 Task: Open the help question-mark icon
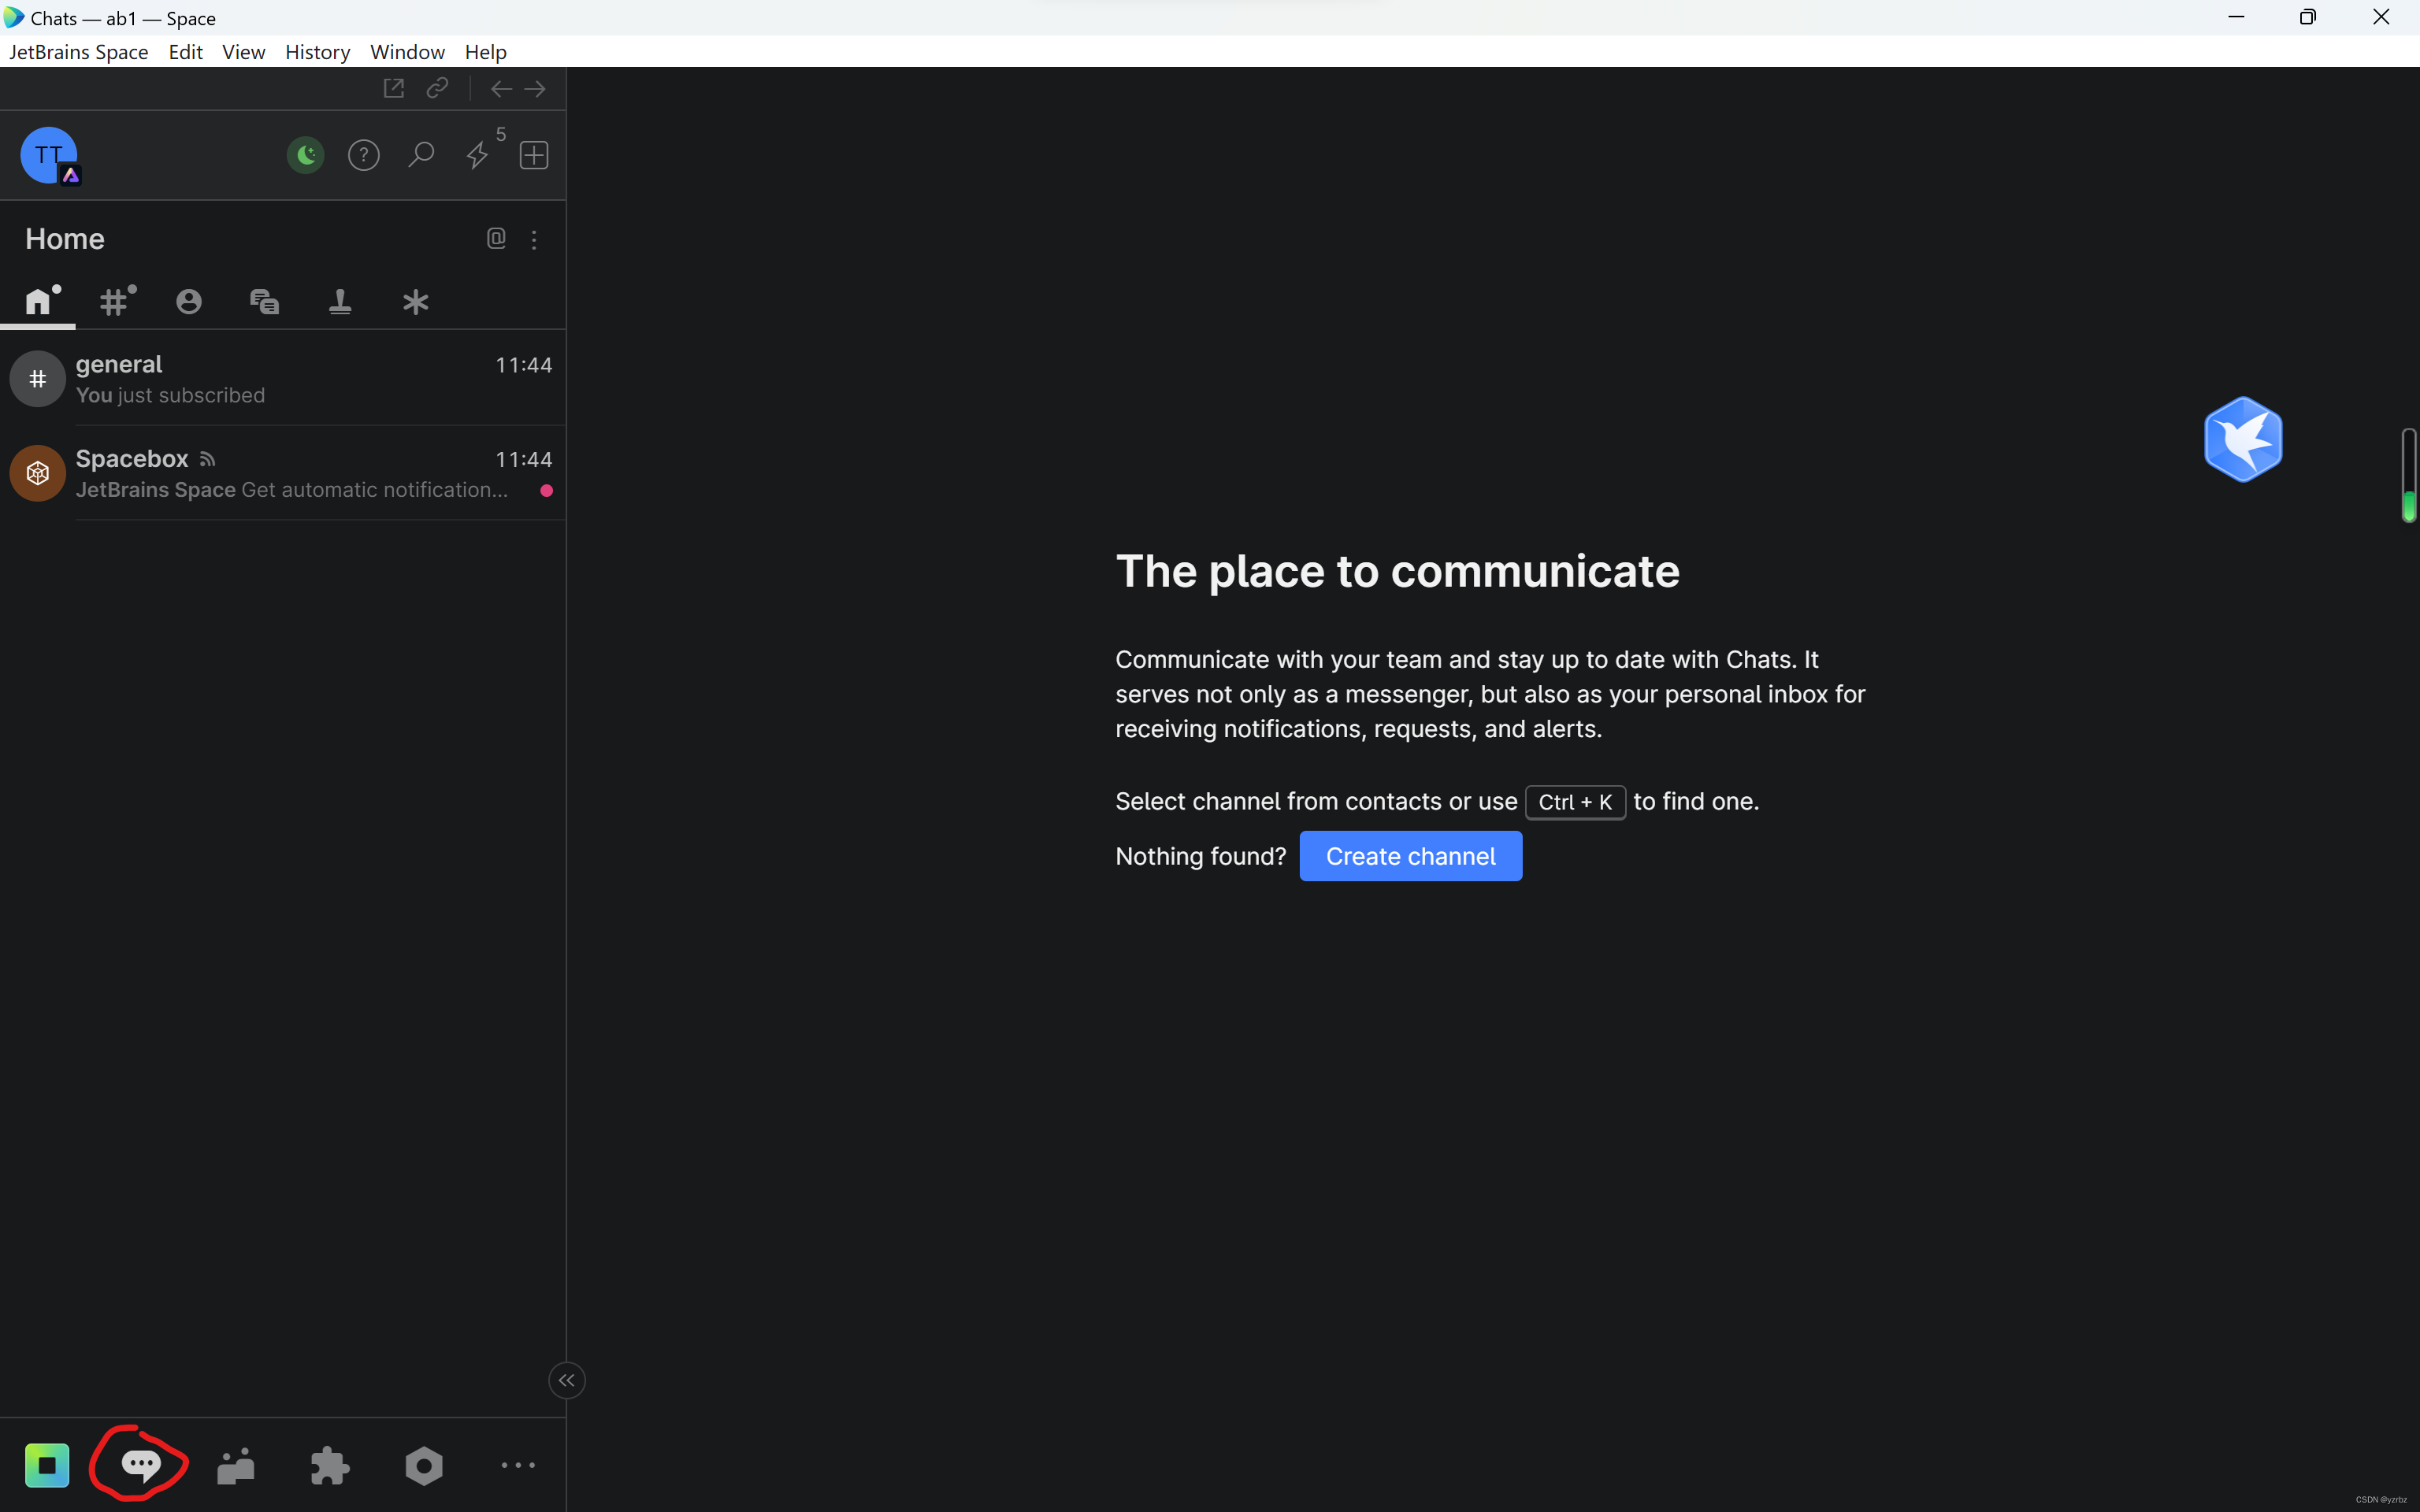[x=363, y=155]
